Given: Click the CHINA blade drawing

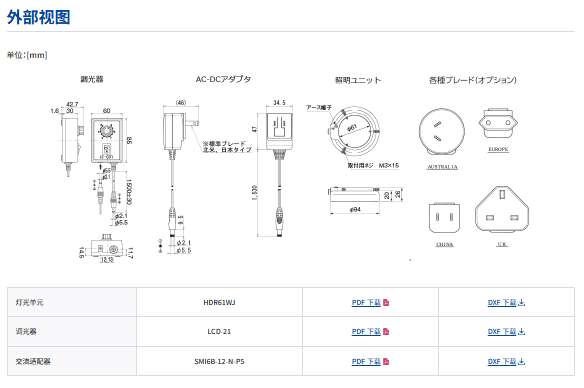Looking at the screenshot, I should point(444,218).
